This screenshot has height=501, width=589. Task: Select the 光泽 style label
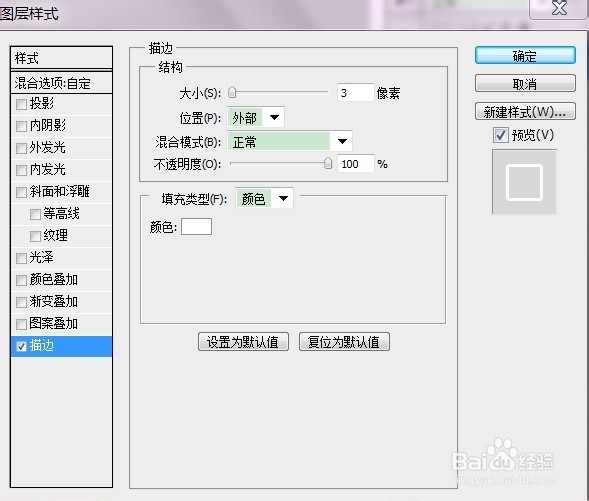42,258
